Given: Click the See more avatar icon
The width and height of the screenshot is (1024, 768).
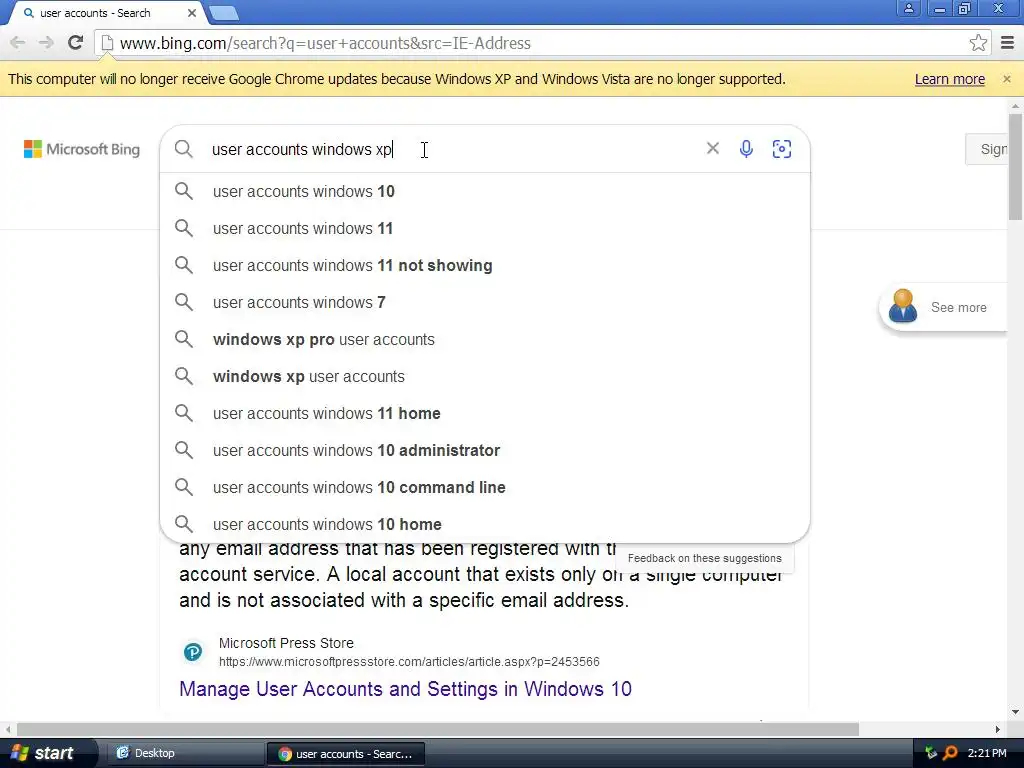Looking at the screenshot, I should point(903,306).
